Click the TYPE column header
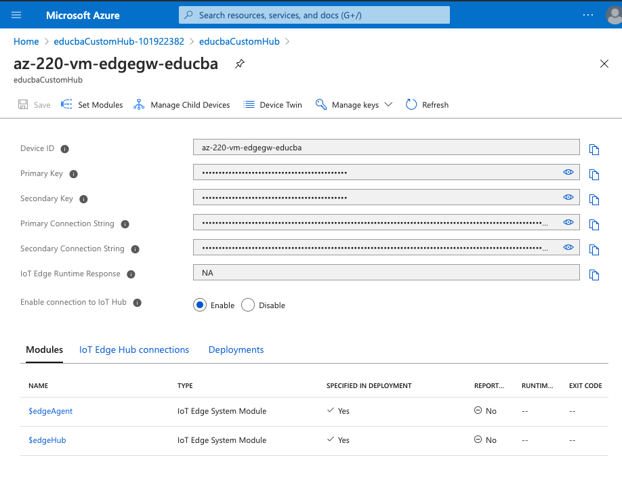This screenshot has height=484, width=622. tap(185, 386)
